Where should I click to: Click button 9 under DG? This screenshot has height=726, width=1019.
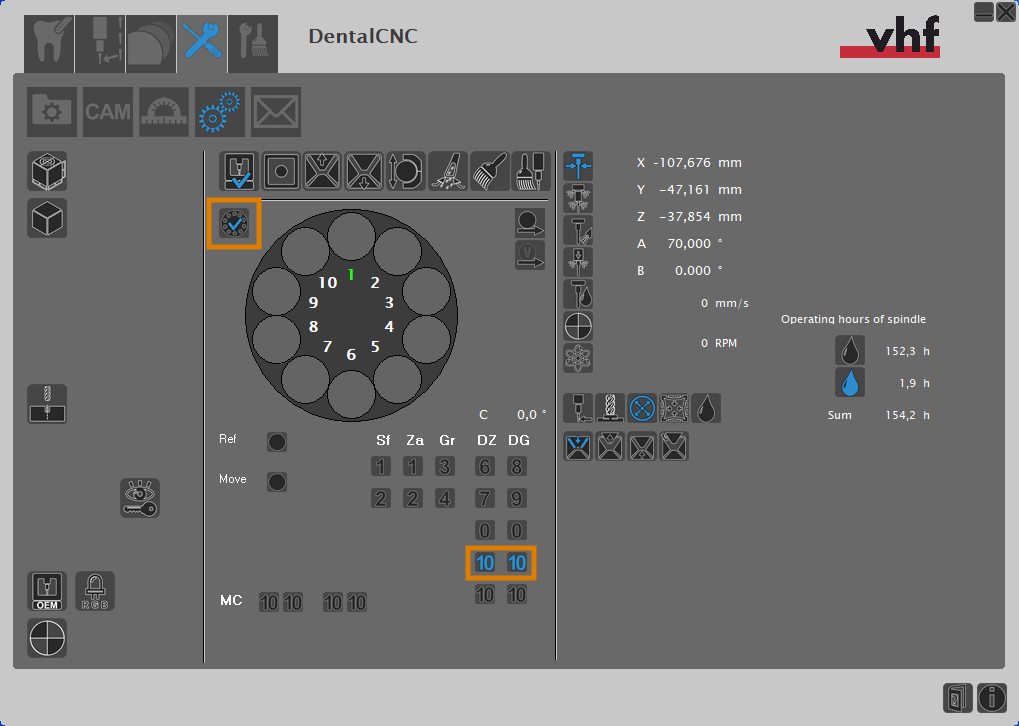coord(517,499)
